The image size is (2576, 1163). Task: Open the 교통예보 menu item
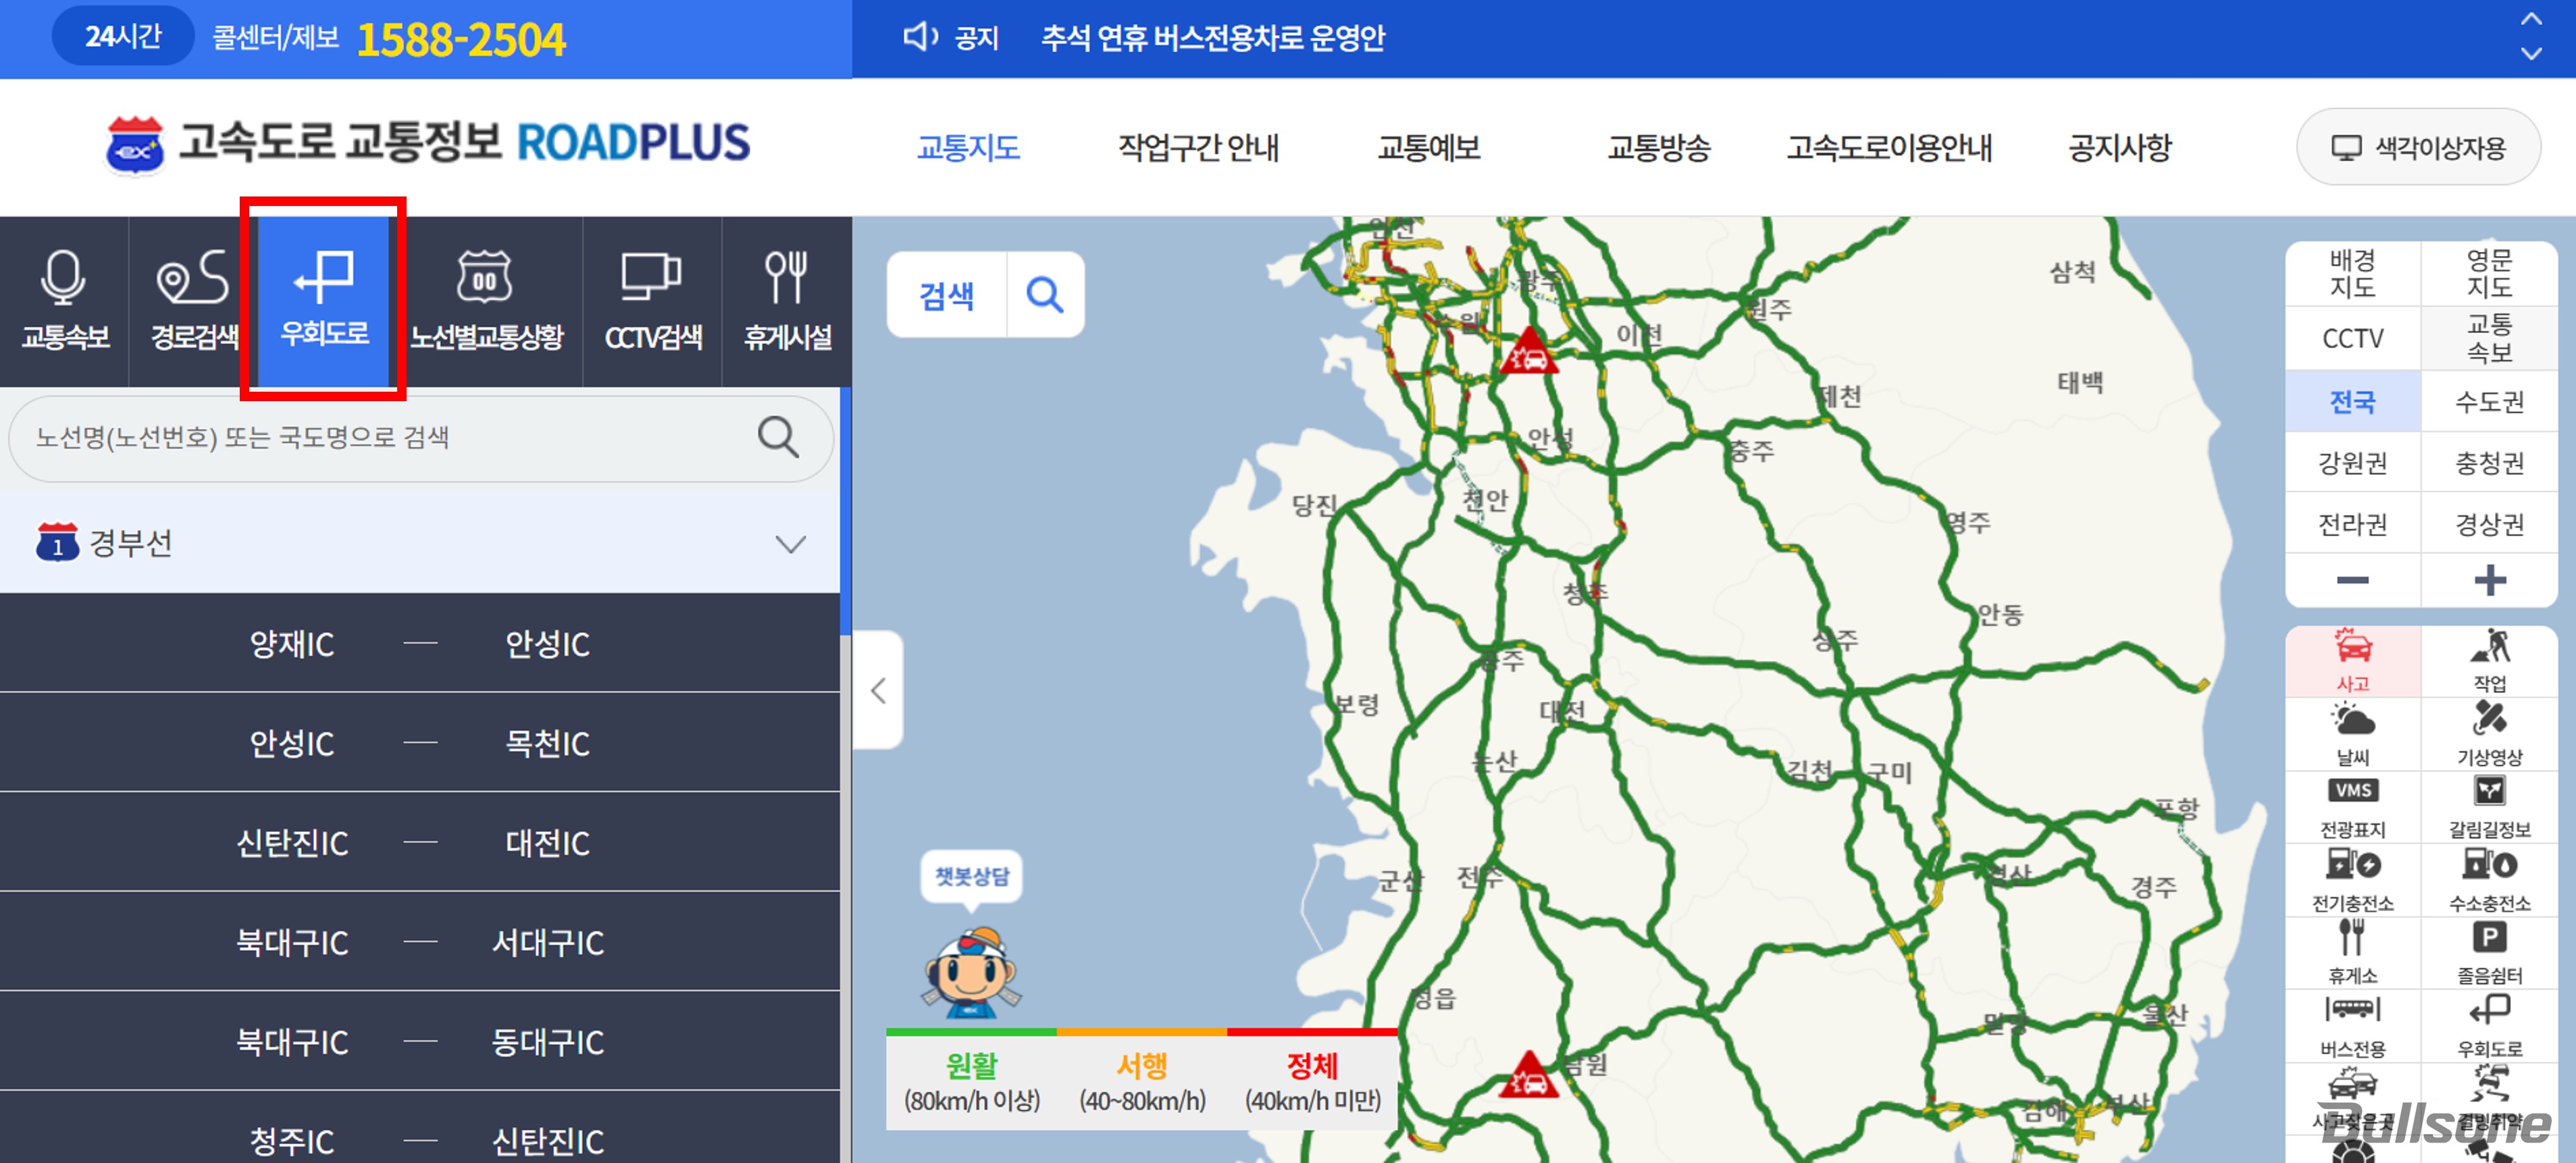click(1428, 148)
